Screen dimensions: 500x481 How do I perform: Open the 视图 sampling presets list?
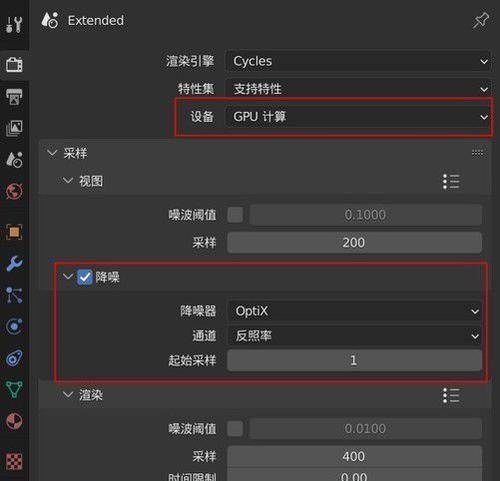coord(451,182)
